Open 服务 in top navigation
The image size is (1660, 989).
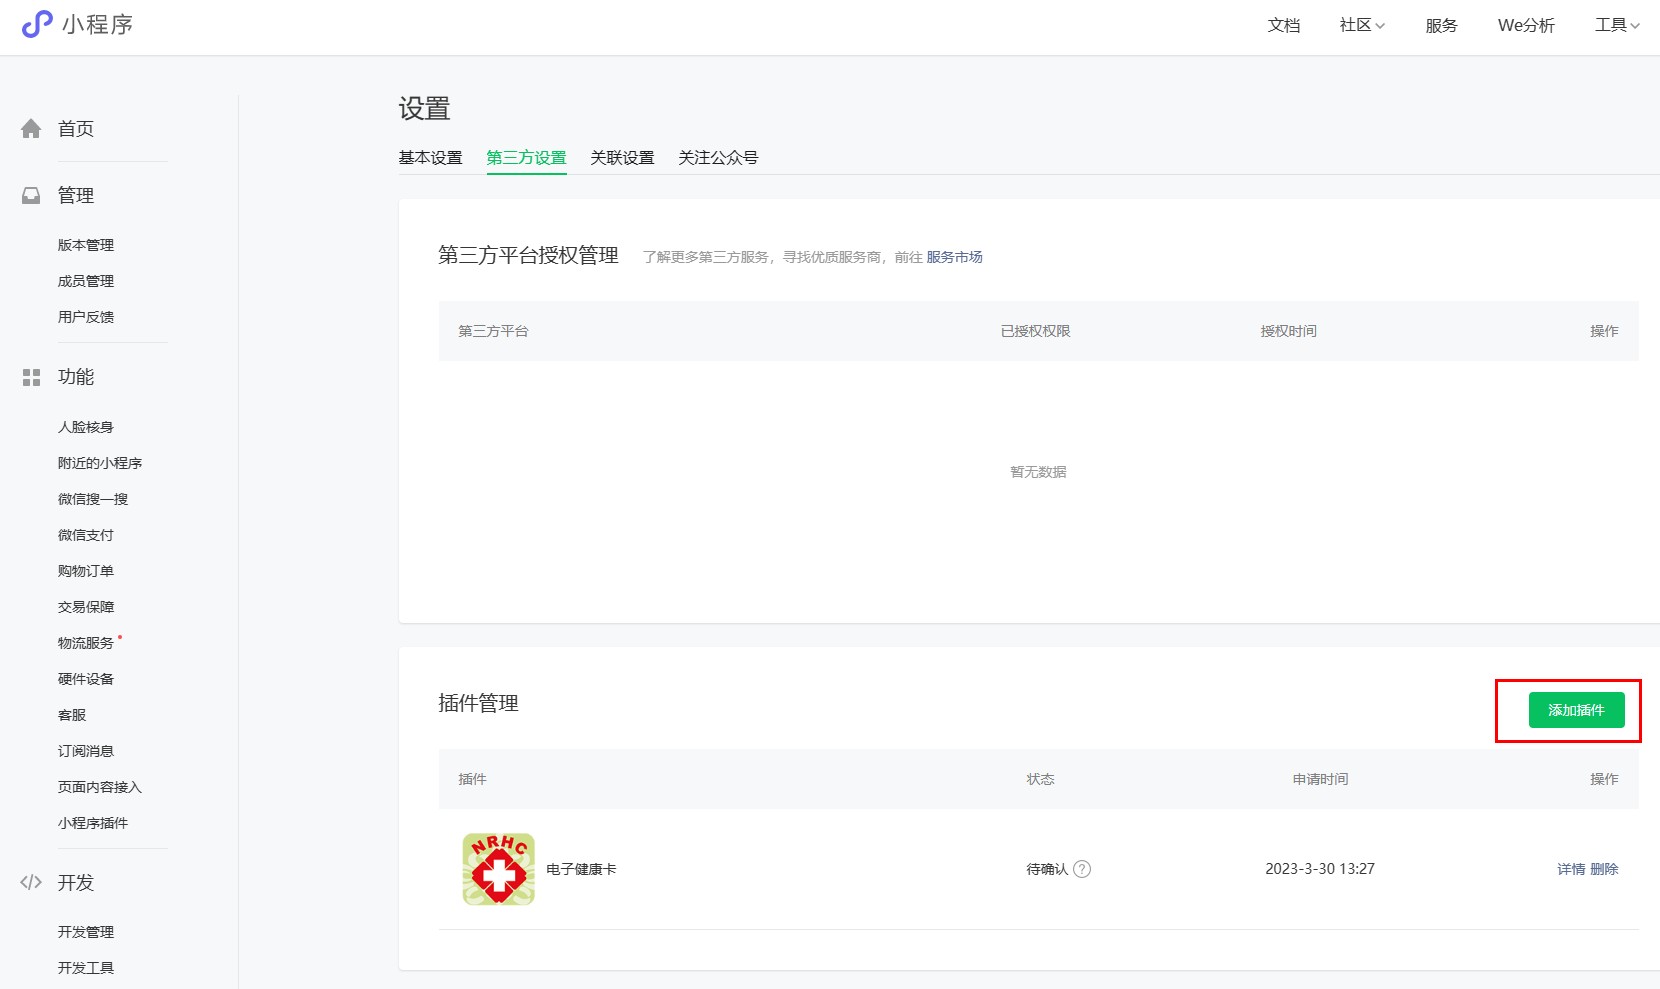tap(1441, 25)
